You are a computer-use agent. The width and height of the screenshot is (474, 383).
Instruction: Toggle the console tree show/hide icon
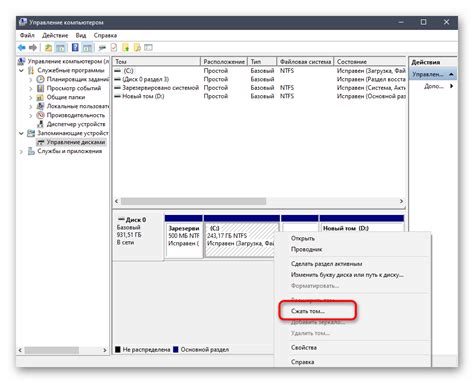61,48
